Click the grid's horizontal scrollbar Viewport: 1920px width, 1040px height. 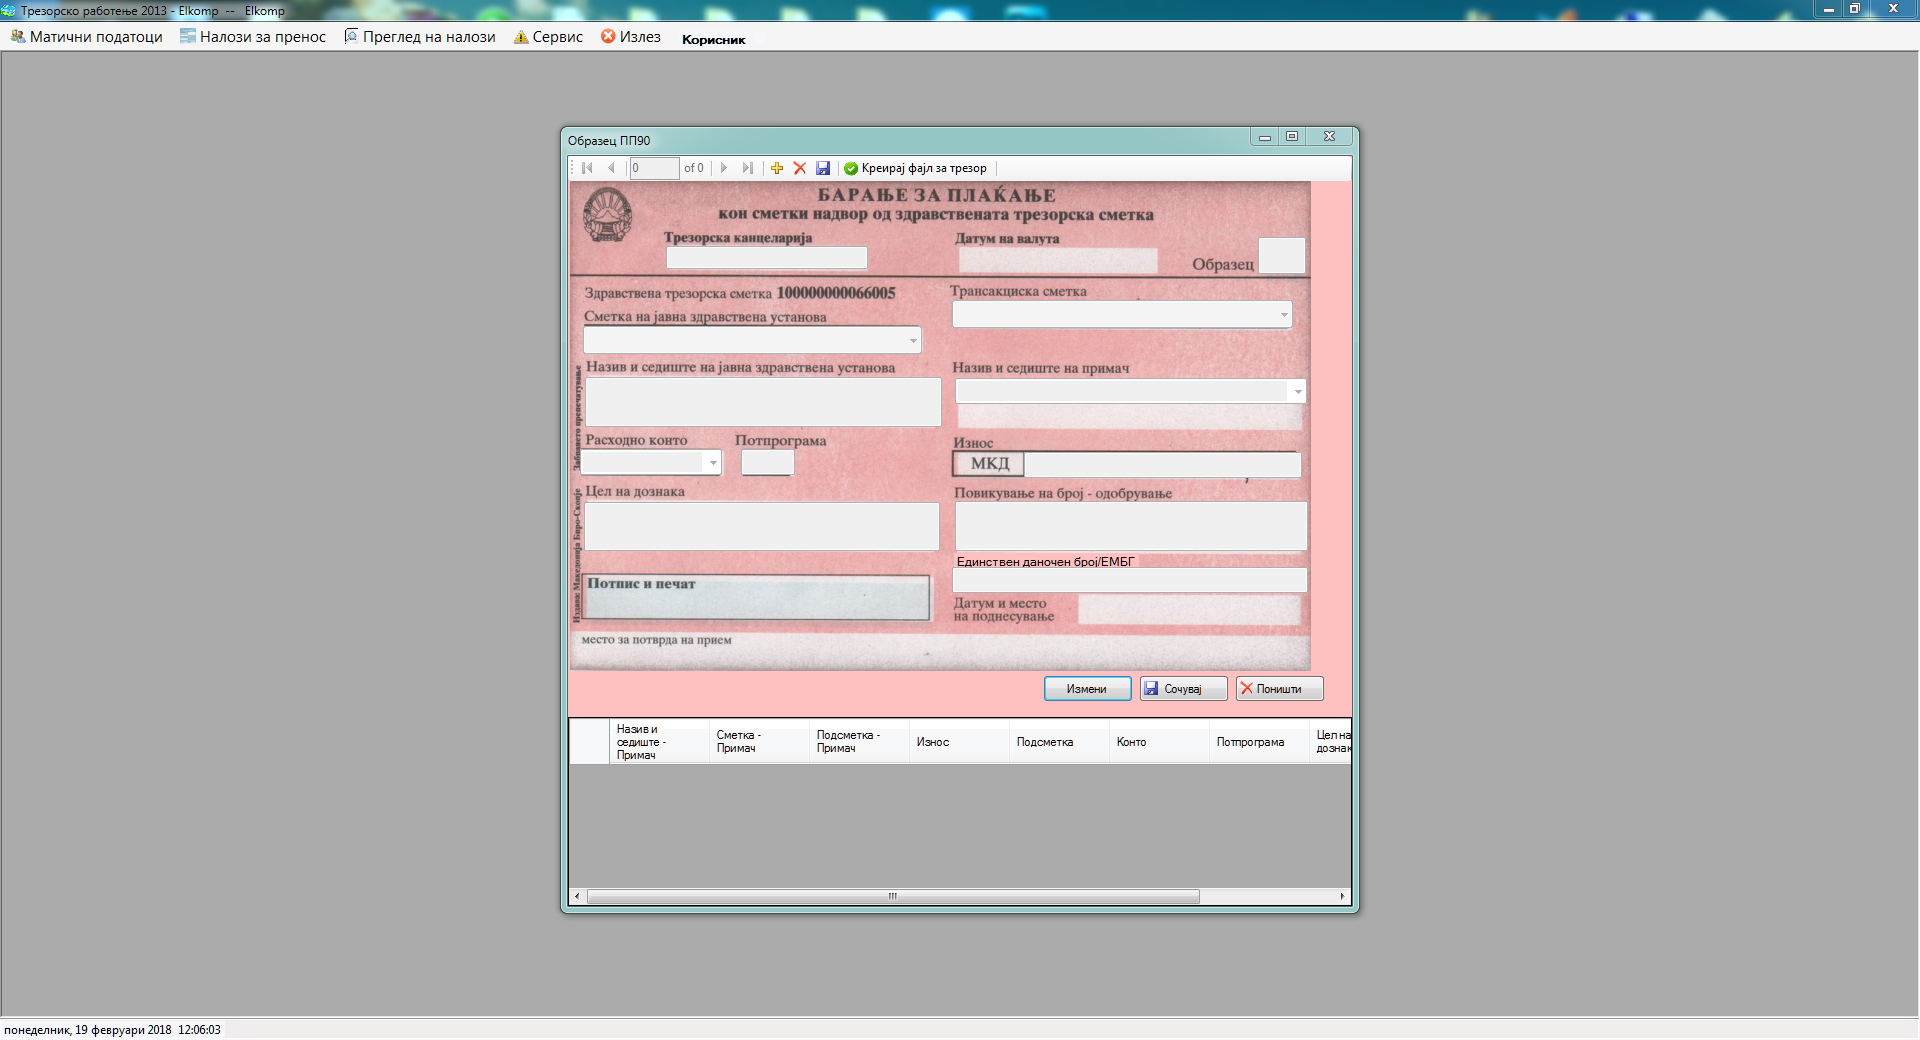892,896
